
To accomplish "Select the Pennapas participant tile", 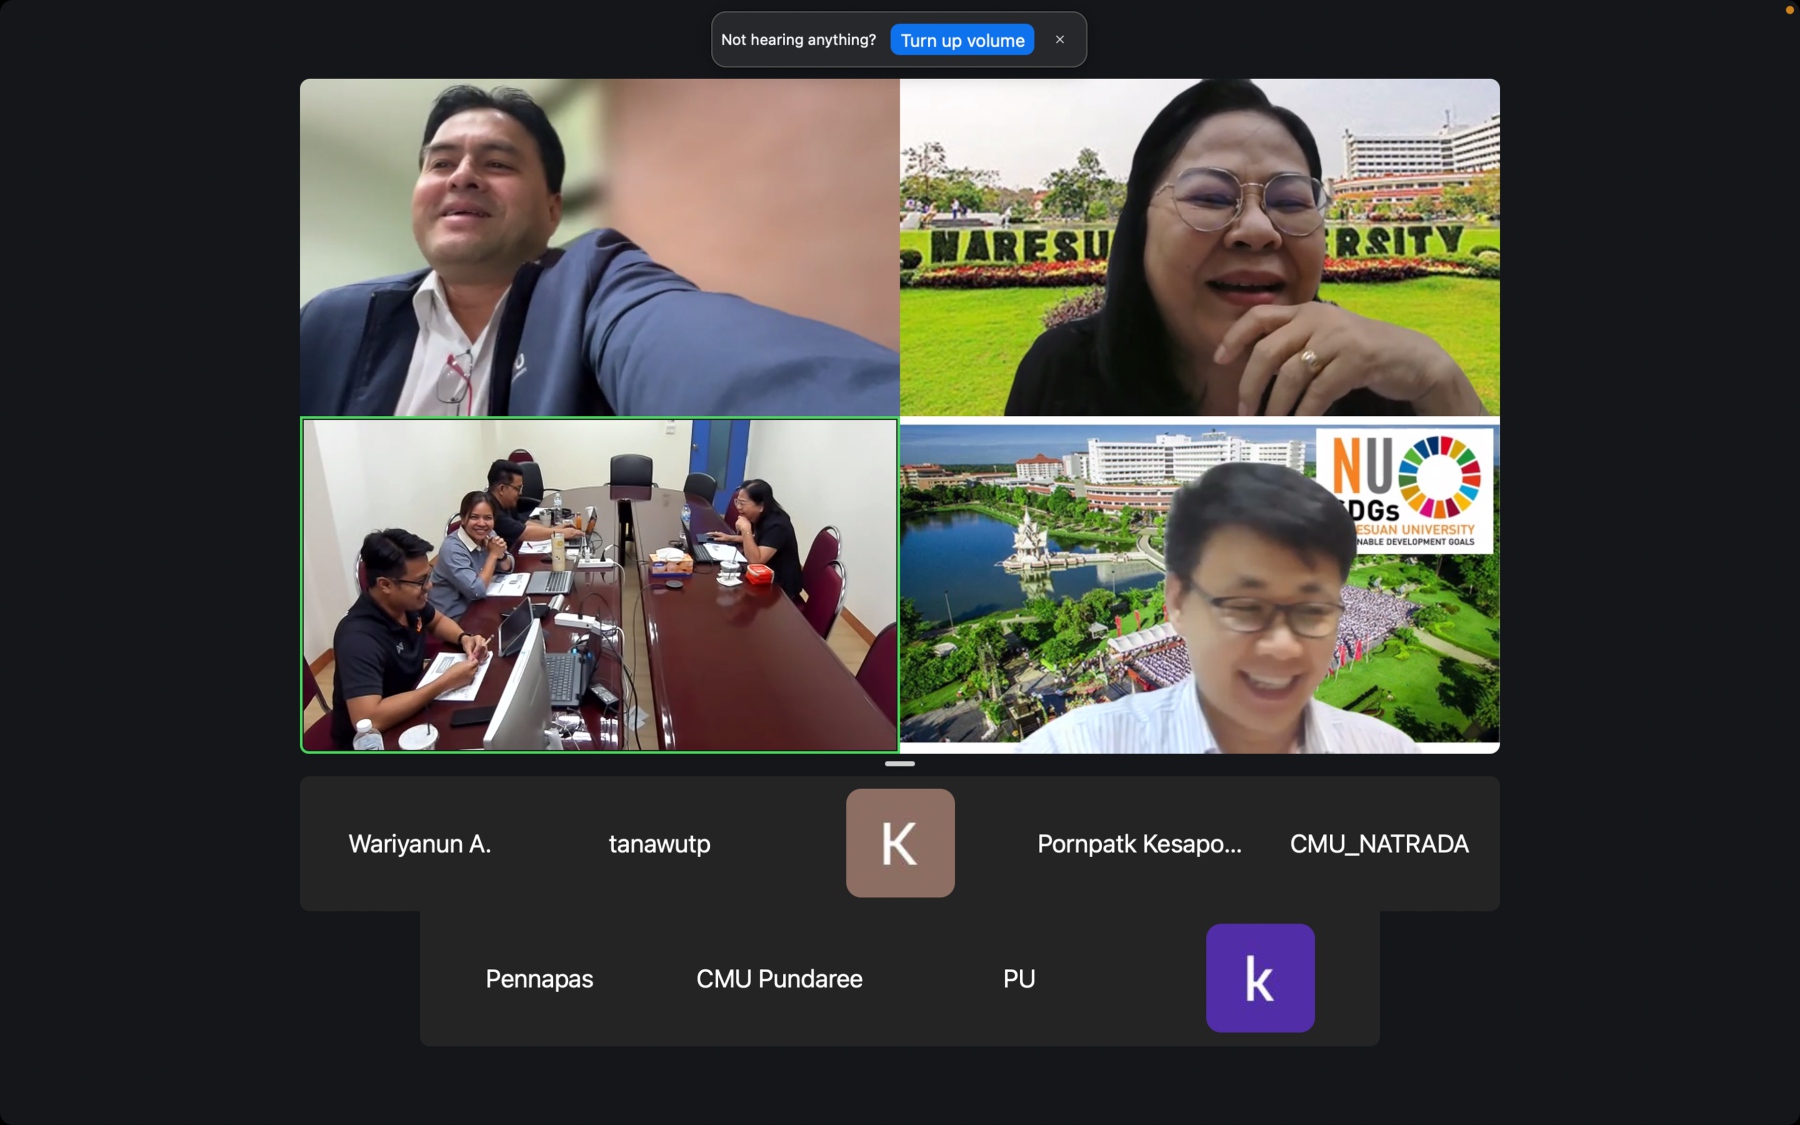I will 540,978.
